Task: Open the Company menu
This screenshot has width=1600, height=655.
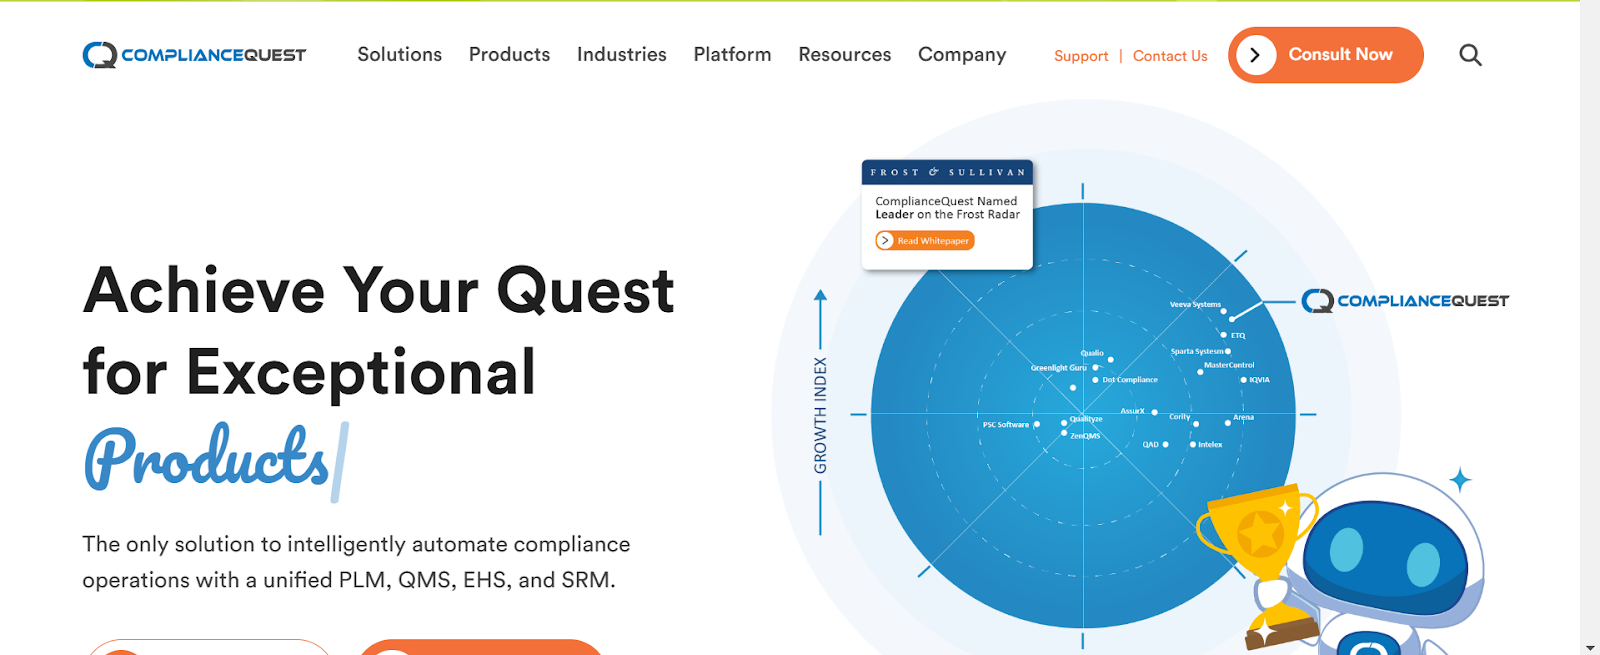Action: pyautogui.click(x=962, y=55)
